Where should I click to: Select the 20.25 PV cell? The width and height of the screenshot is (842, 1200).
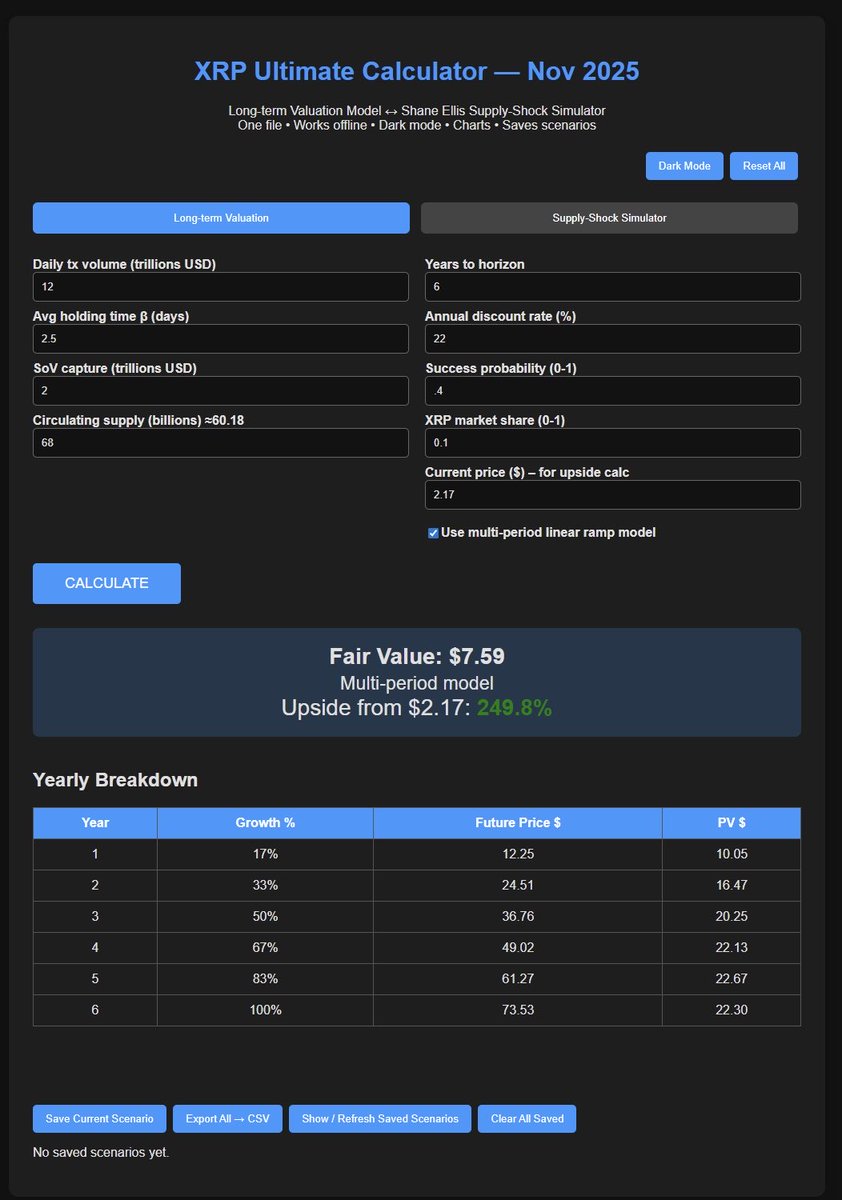coord(731,917)
